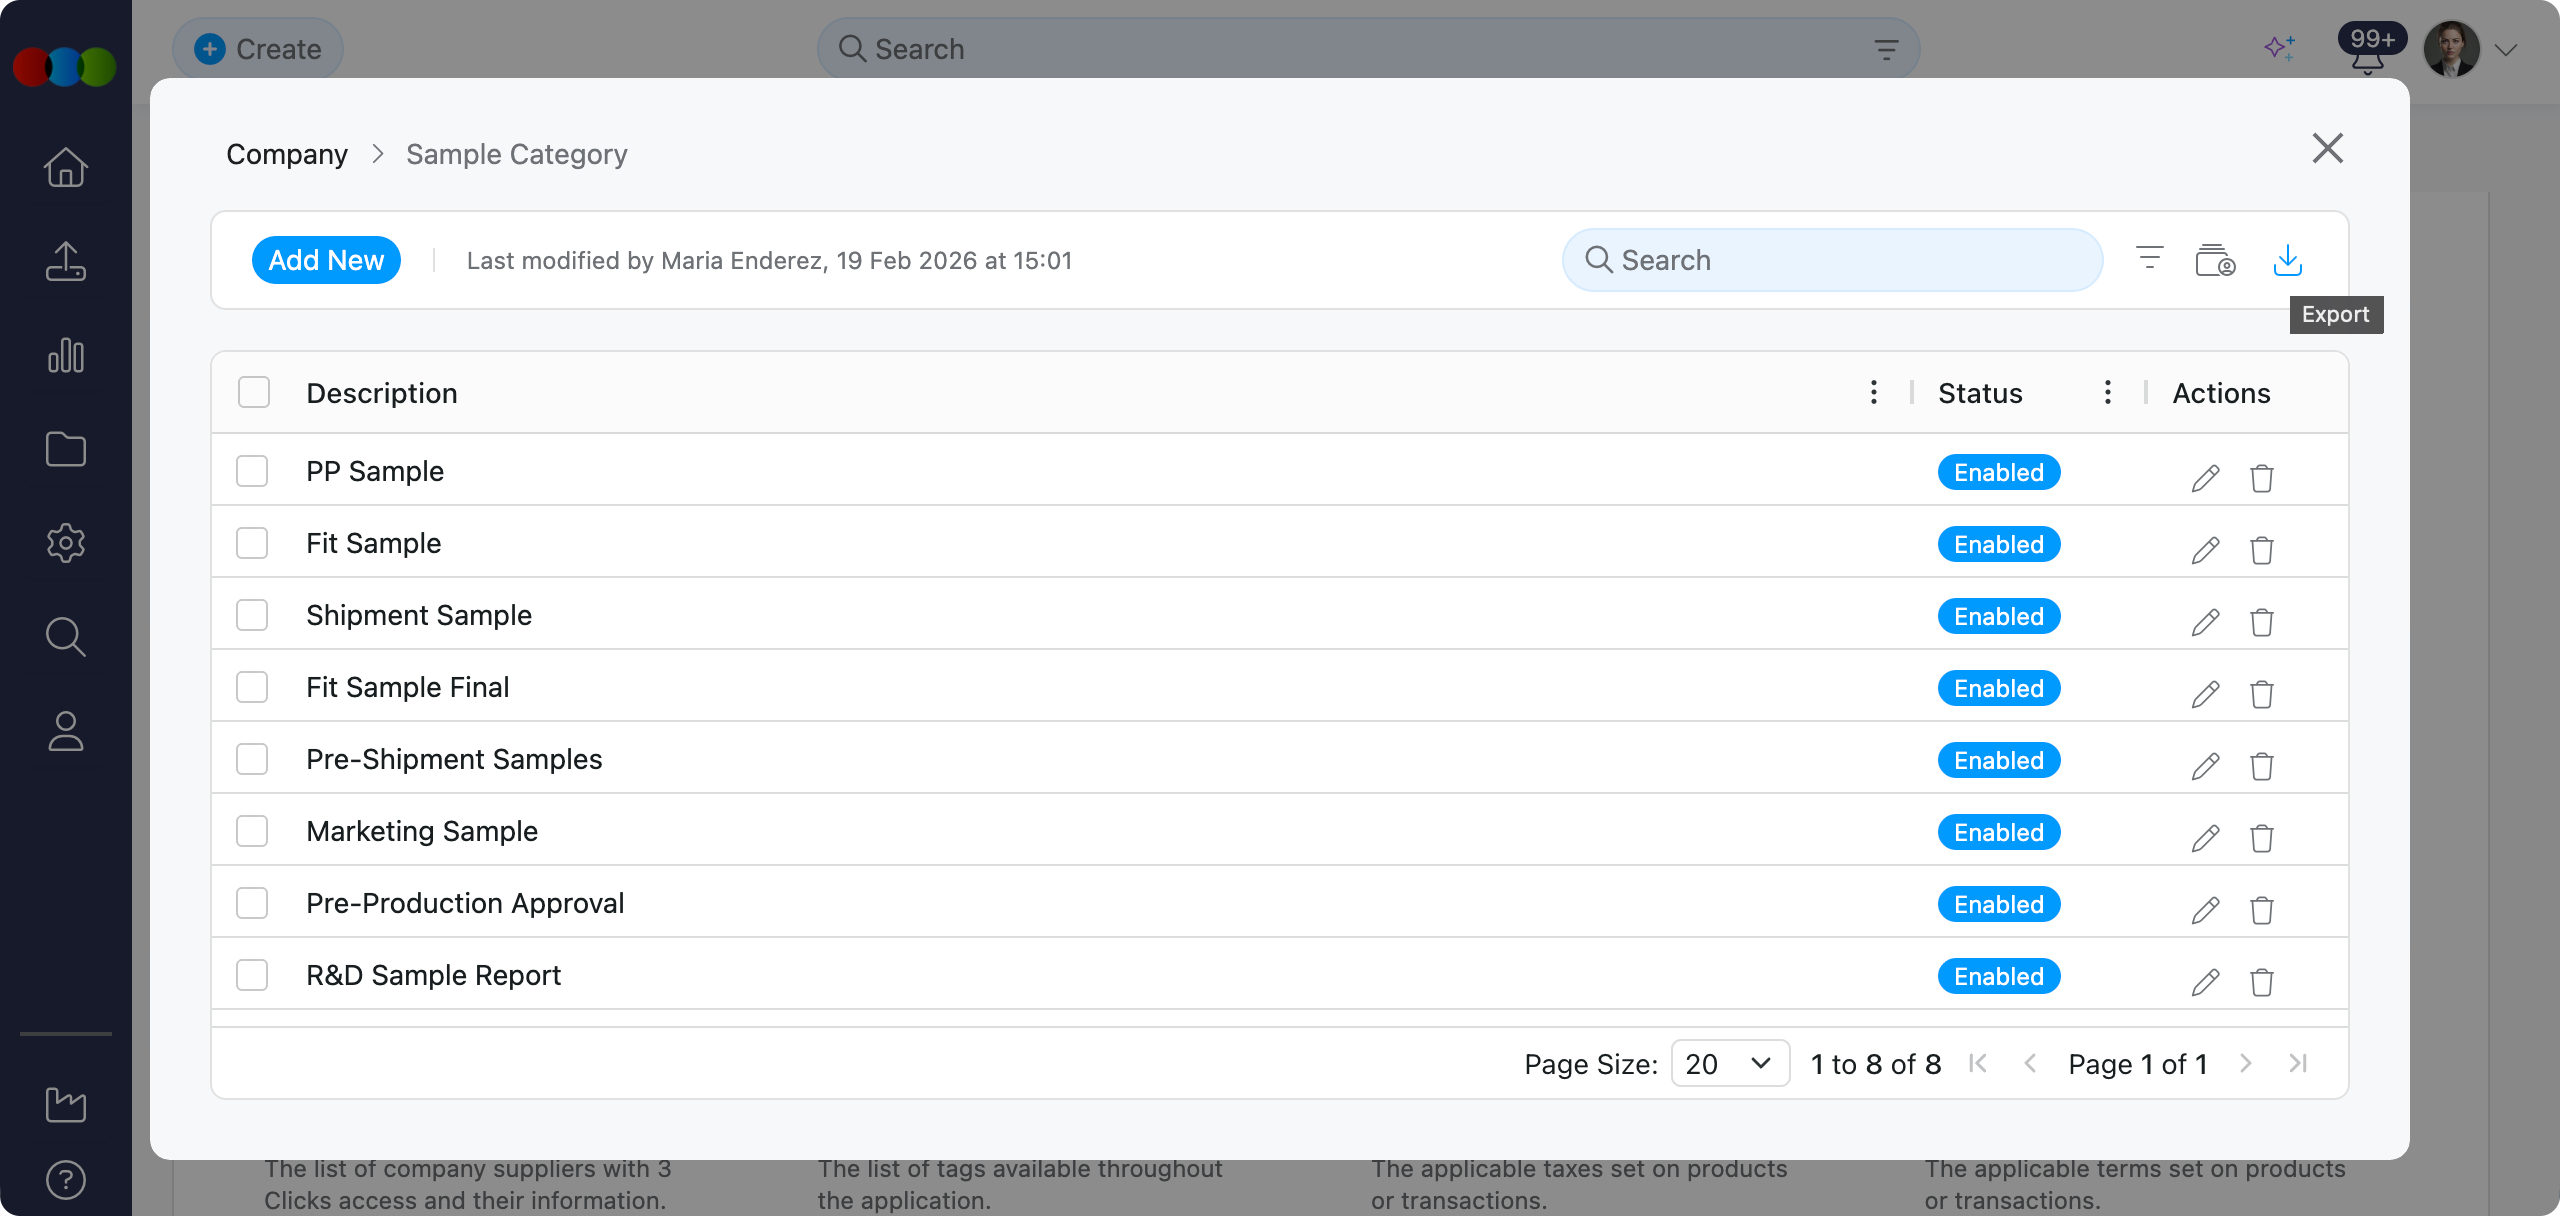Click the Create button
Viewport: 2560px width, 1216px height.
coord(258,49)
